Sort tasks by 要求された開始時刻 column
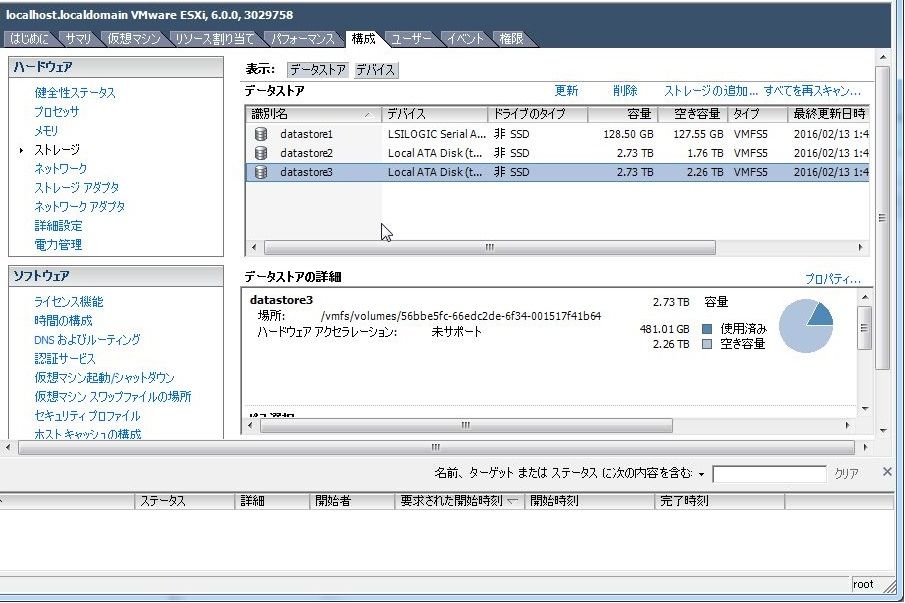 click(x=459, y=501)
